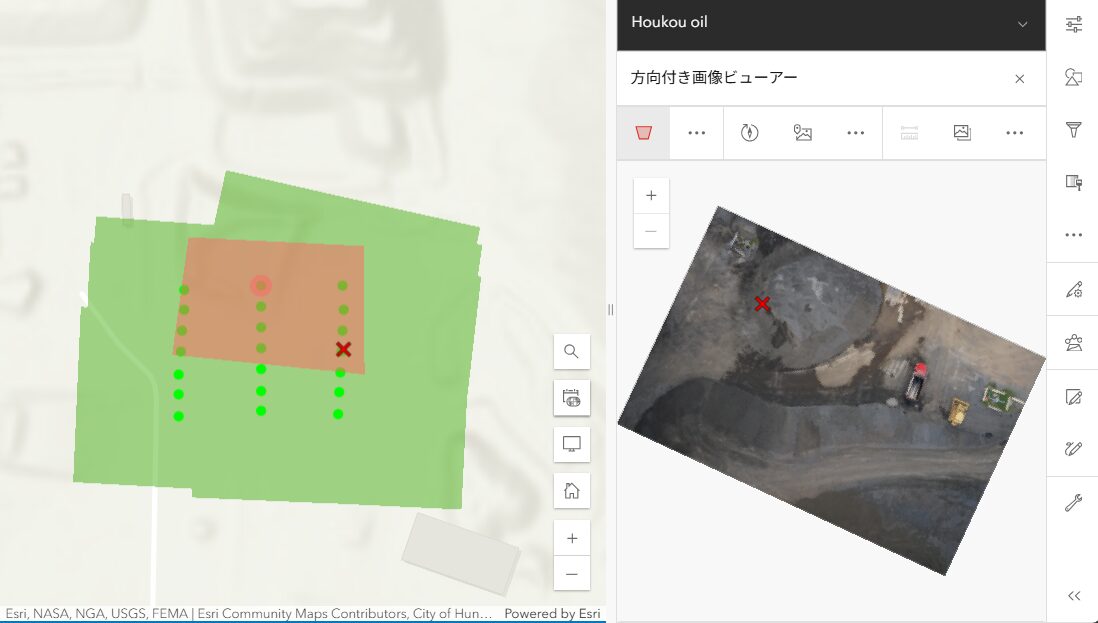Click the shapes styles icon in sidebar
The height and width of the screenshot is (623, 1098).
[1074, 77]
